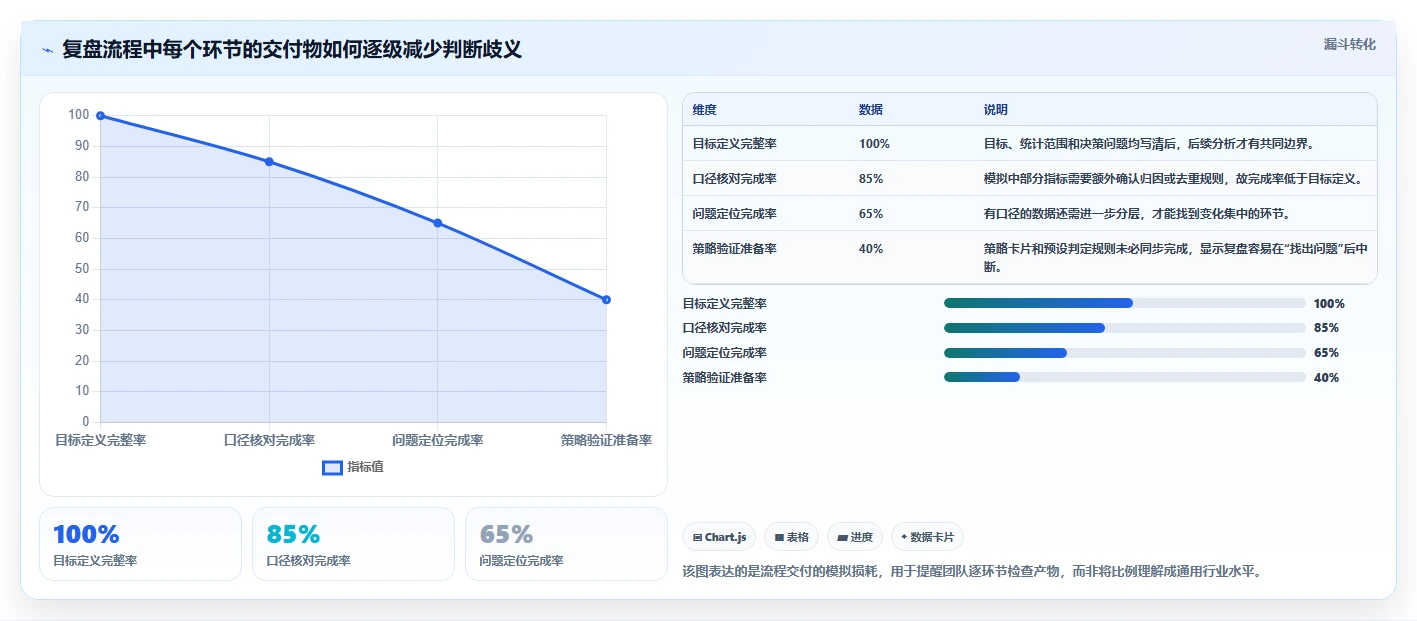The width and height of the screenshot is (1417, 621).
Task: Select the 数据卡片 tag pill
Action: 927,537
